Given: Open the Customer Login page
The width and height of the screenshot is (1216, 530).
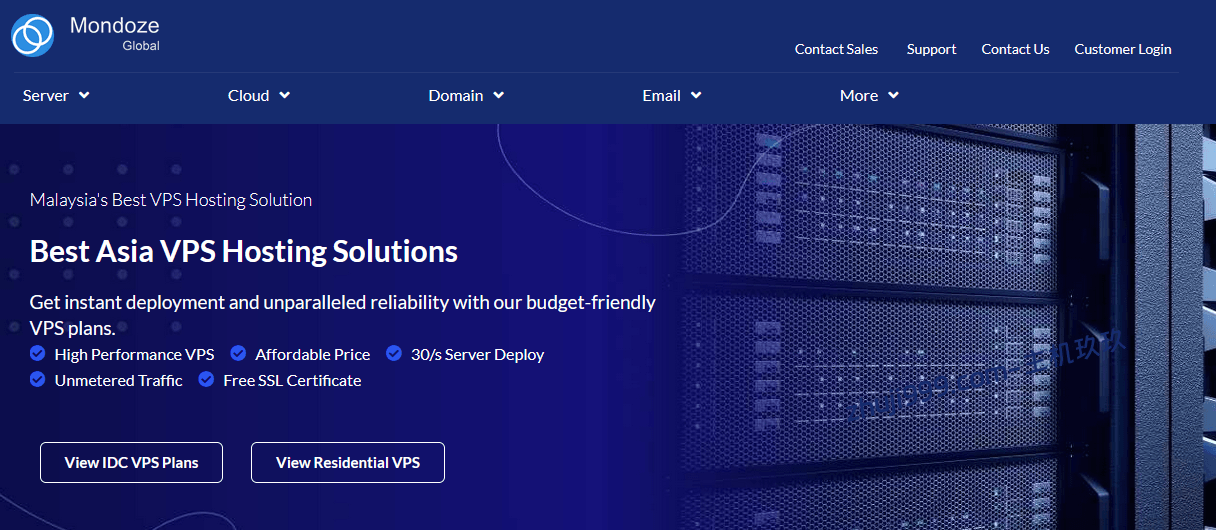Looking at the screenshot, I should (1122, 49).
